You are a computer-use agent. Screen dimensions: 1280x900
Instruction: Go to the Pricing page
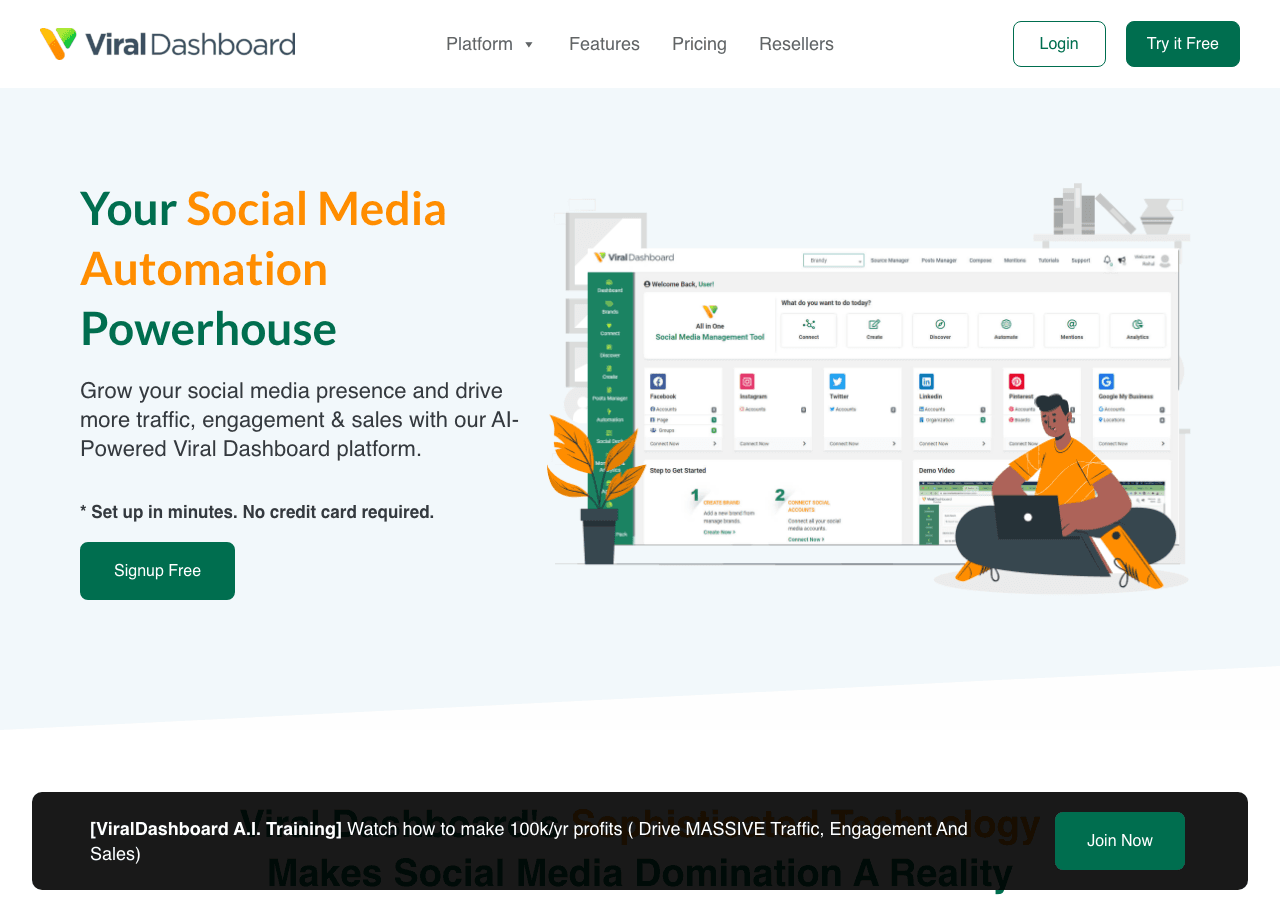pos(699,44)
